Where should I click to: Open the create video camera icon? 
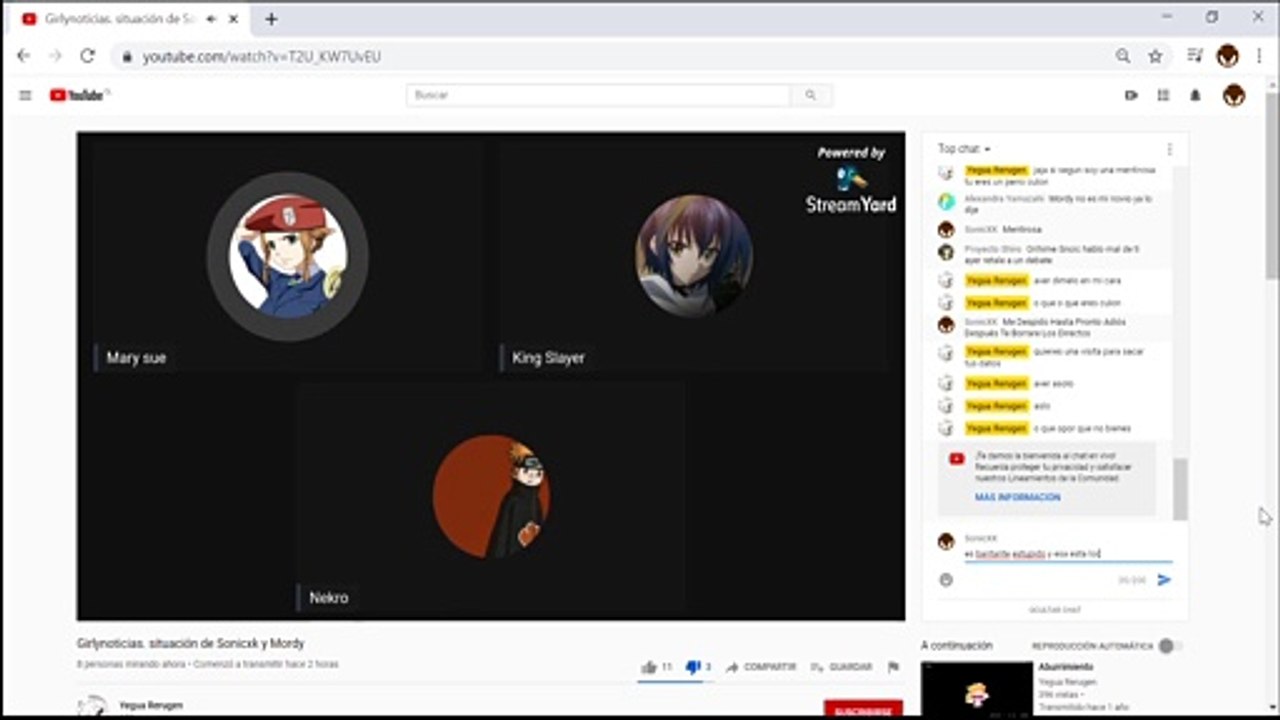pos(1131,95)
